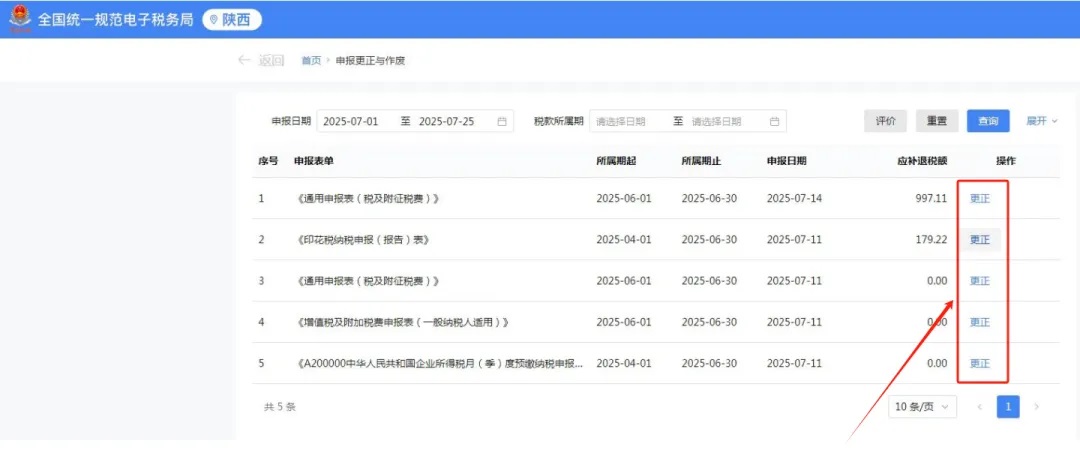Open the 10 条/页 page size dropdown
Screen dimensions: 1080x471
(x=922, y=407)
